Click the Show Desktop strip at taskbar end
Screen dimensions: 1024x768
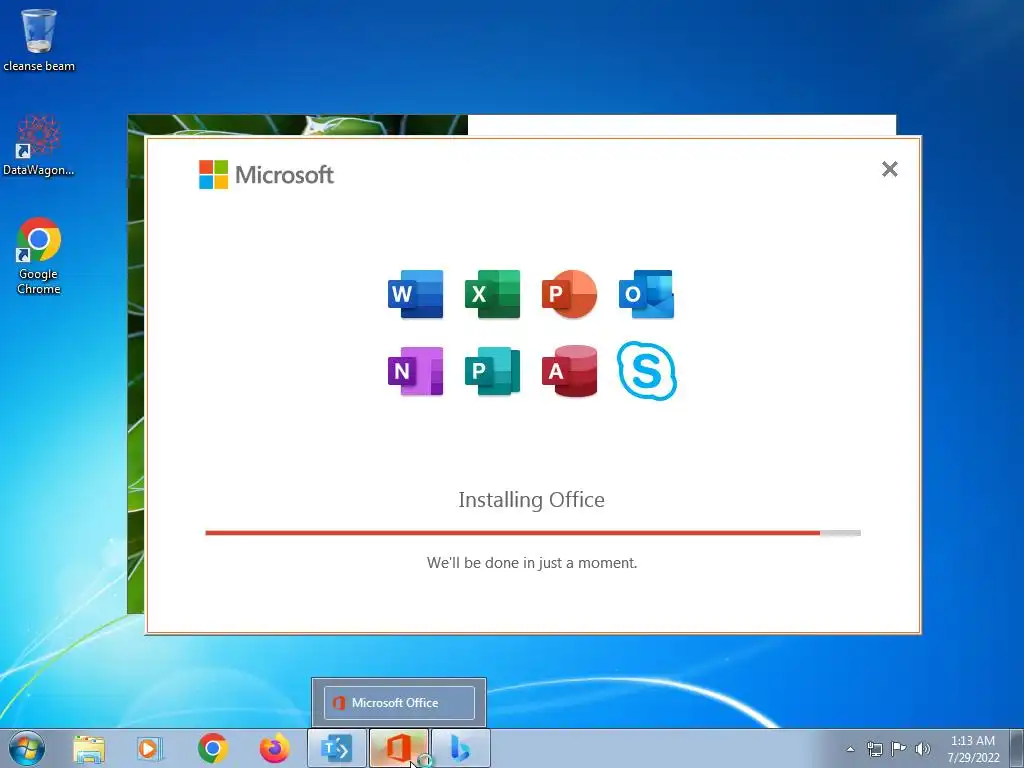pos(1017,748)
